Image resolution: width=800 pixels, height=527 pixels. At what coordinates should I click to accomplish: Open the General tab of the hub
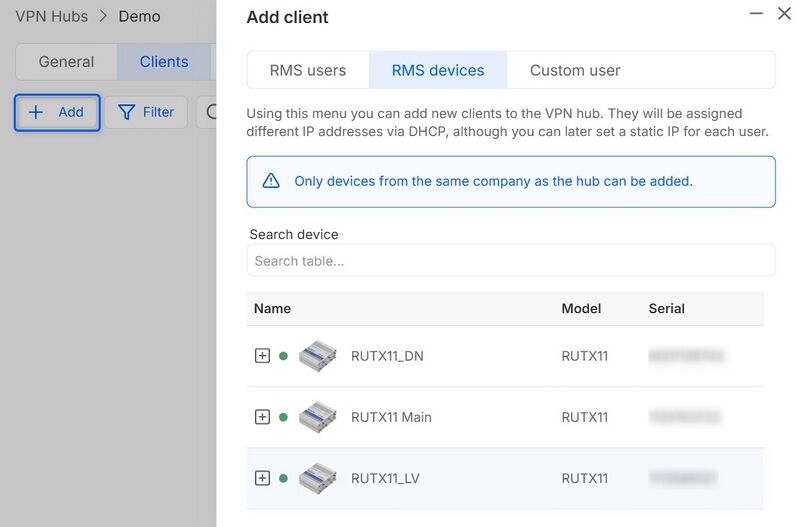66,62
